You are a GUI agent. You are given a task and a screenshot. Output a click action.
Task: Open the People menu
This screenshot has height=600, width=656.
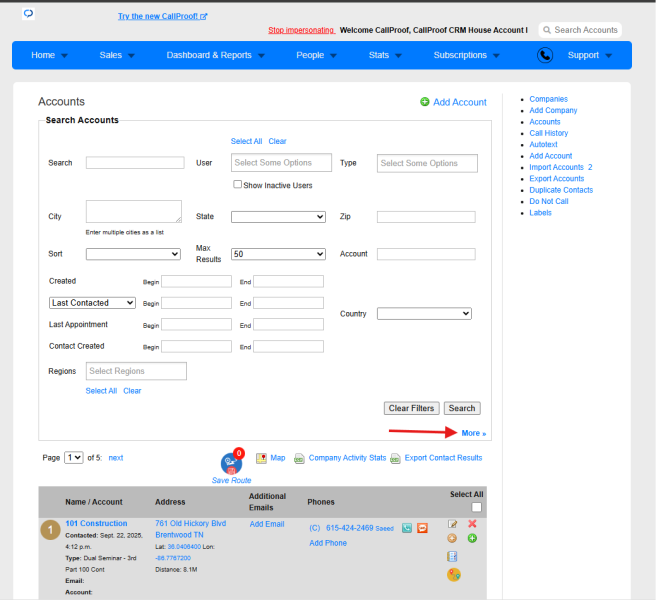(316, 55)
